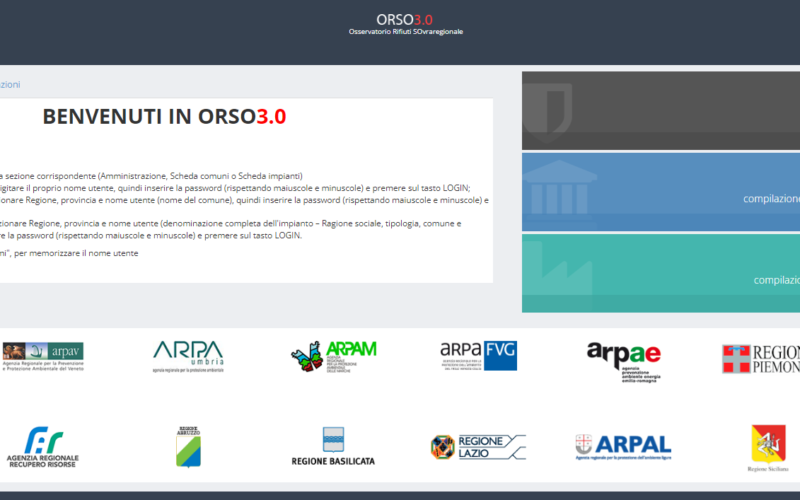Click the partially visible blue link above the welcome panel
The width and height of the screenshot is (800, 500).
pos(10,84)
